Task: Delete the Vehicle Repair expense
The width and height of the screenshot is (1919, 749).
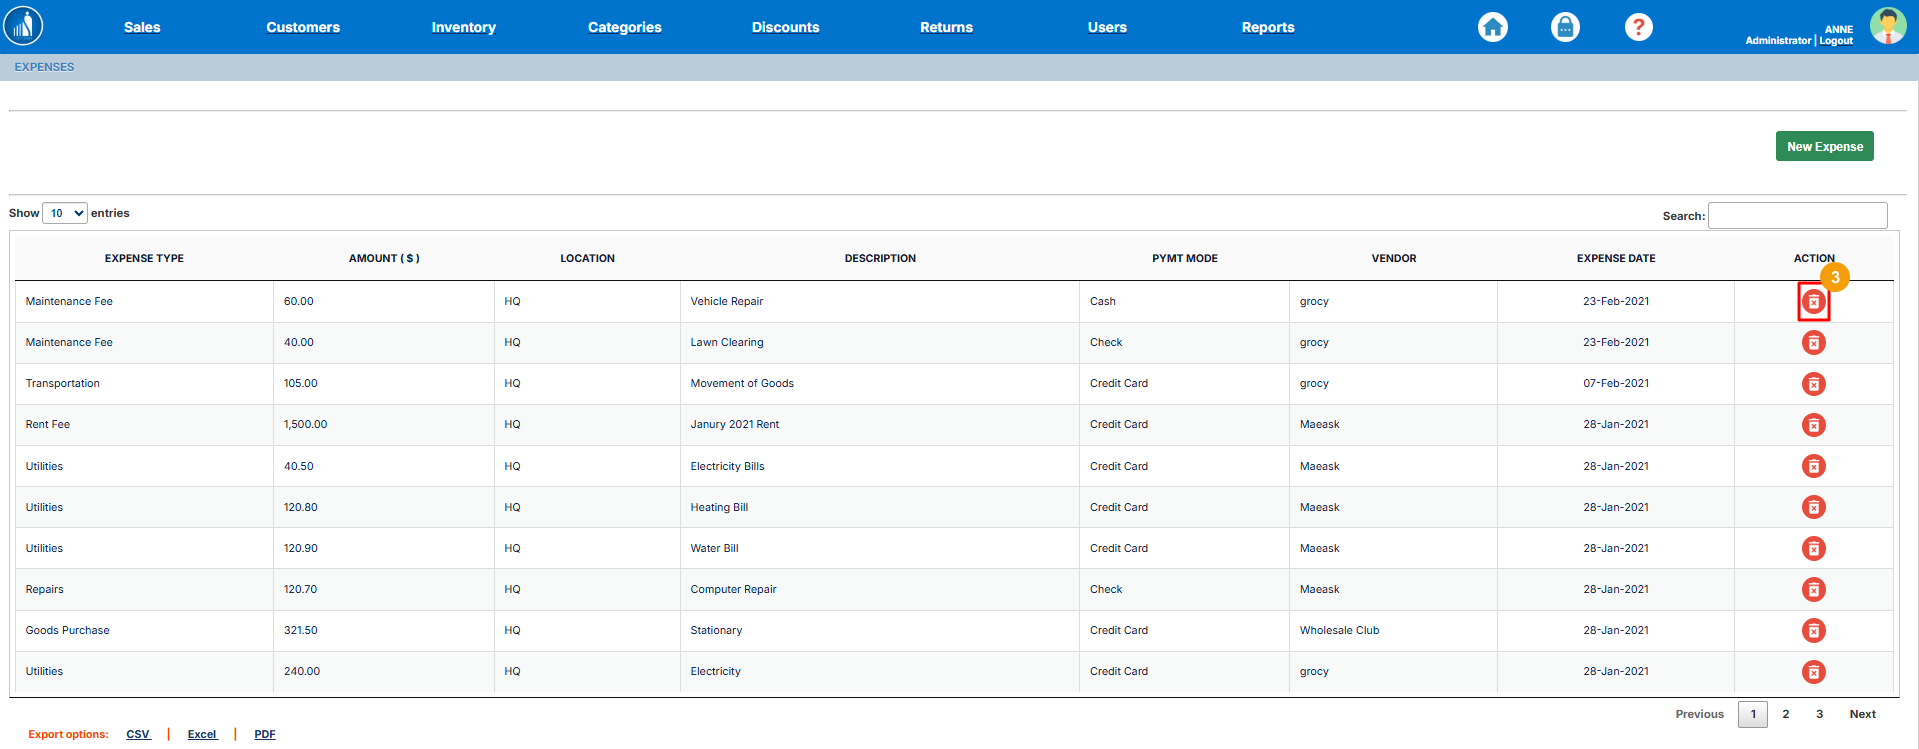Action: (x=1813, y=302)
